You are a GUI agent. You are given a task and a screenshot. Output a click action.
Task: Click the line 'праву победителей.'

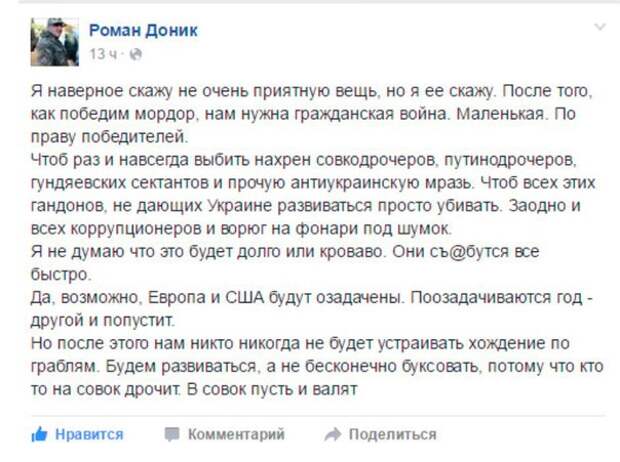[x=110, y=137]
